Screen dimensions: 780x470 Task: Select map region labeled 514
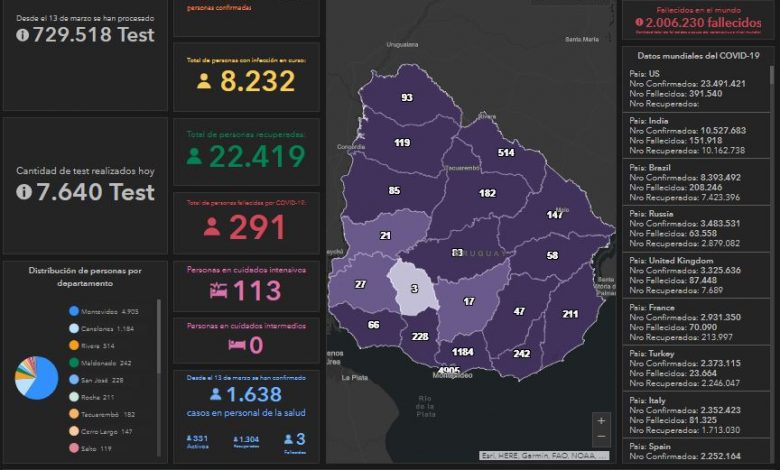[506, 153]
